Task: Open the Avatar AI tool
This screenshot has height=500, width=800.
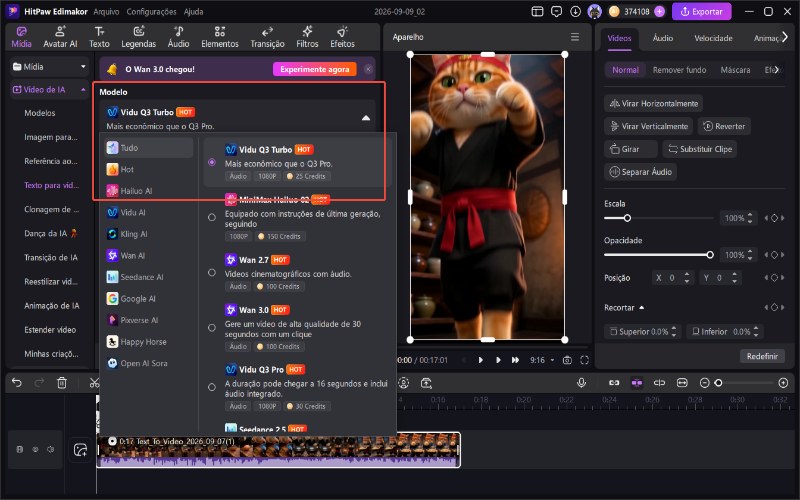Action: coord(60,37)
